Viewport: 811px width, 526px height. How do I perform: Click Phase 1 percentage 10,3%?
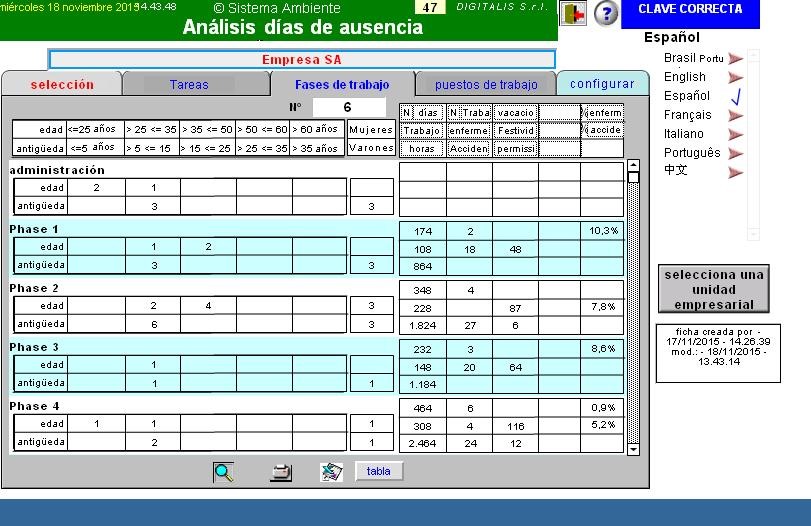coord(603,230)
